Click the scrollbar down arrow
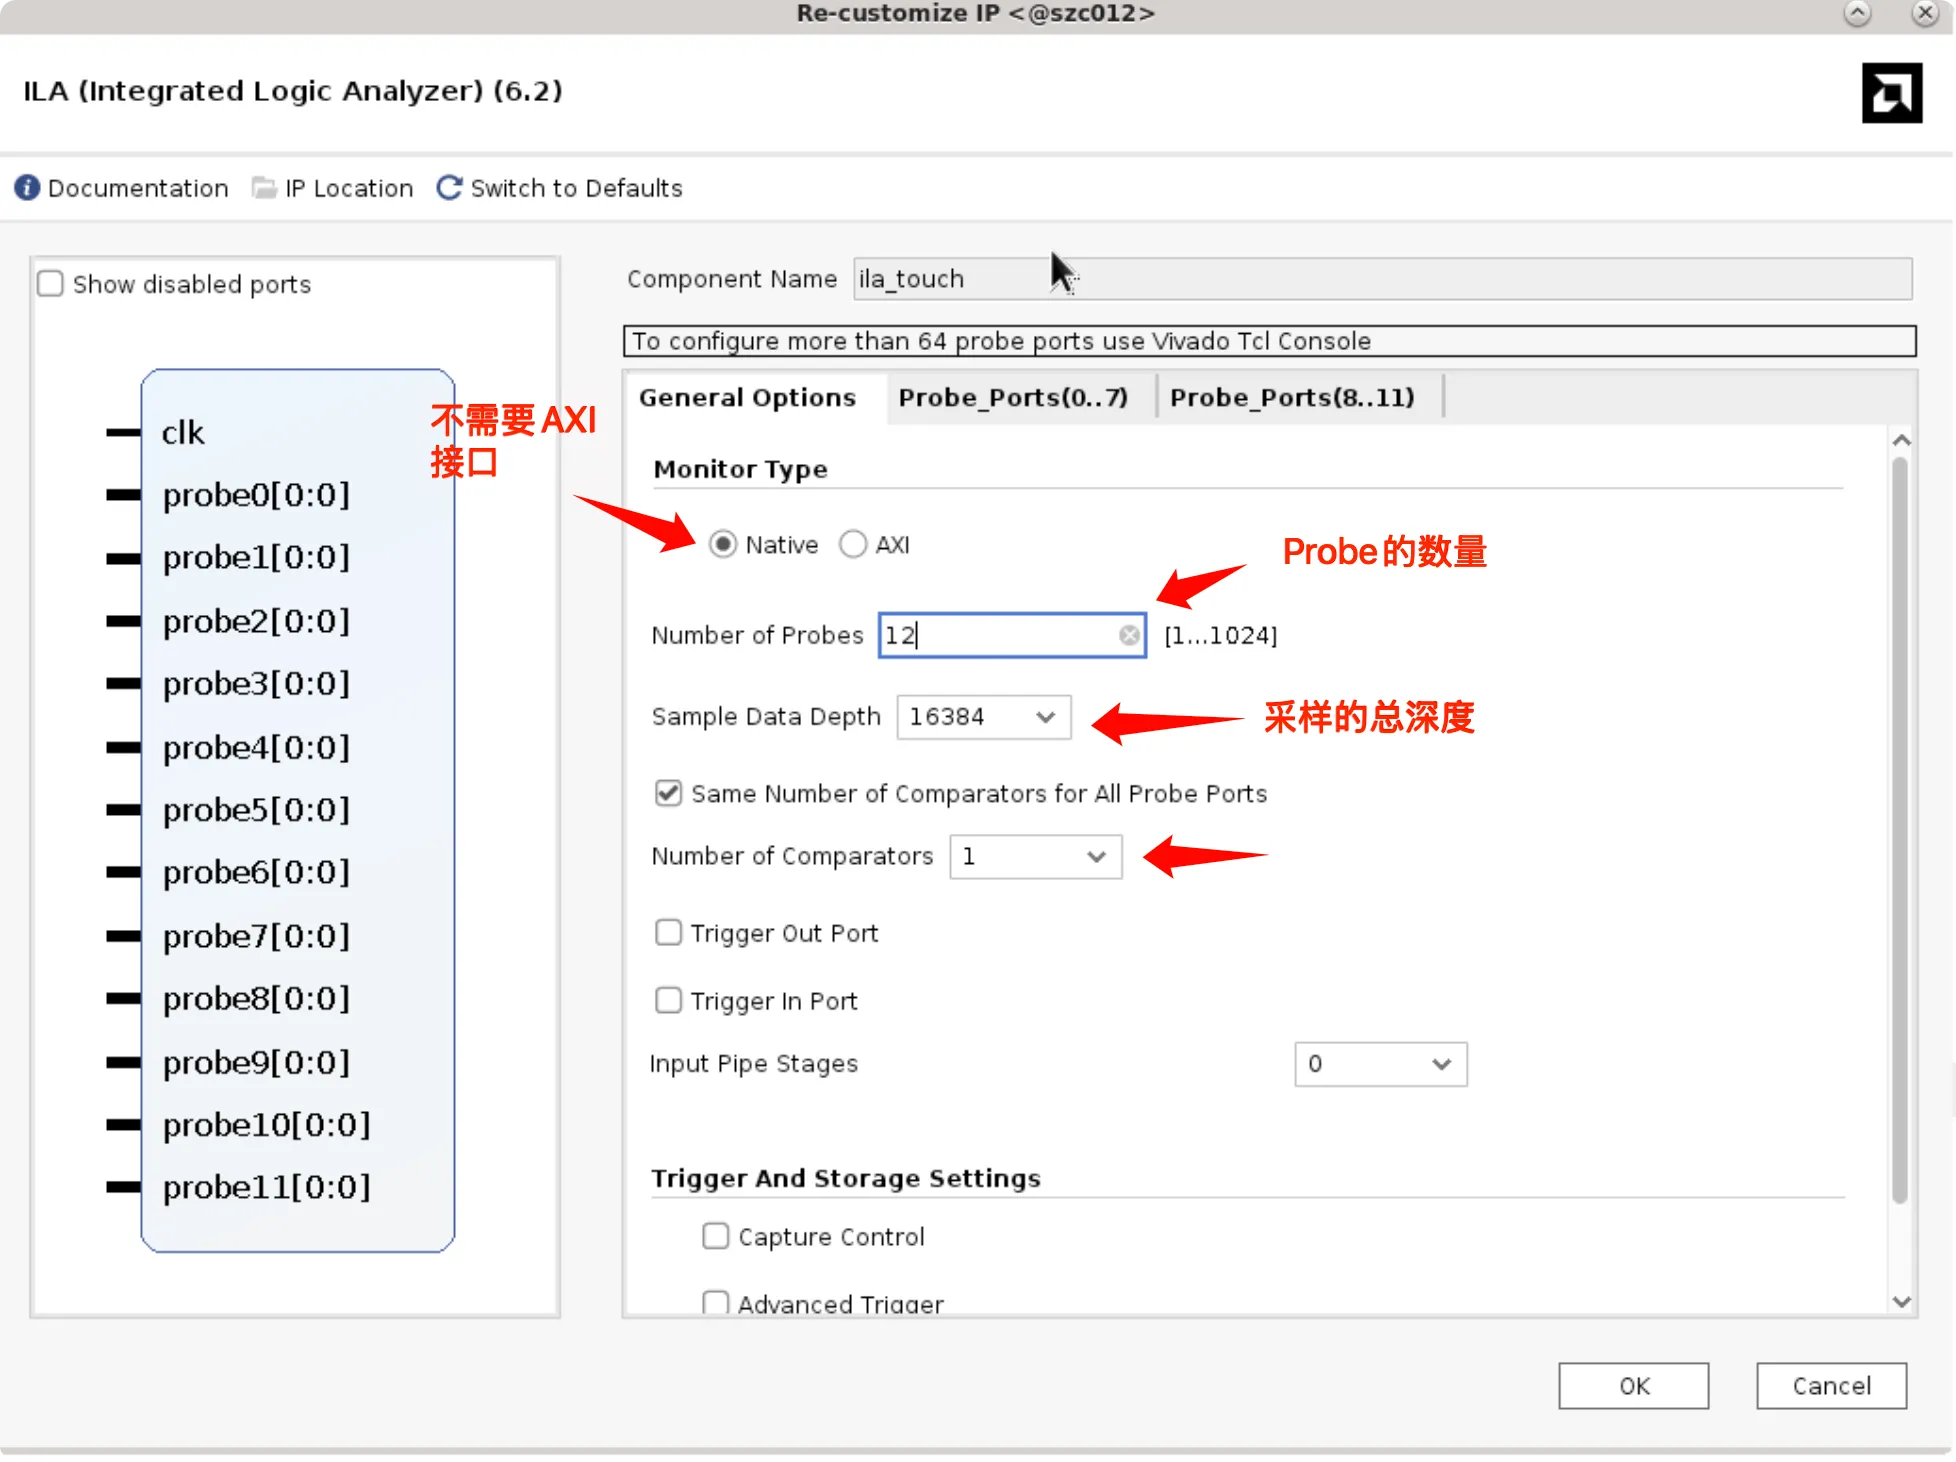This screenshot has height=1462, width=1956. coord(1902,1301)
